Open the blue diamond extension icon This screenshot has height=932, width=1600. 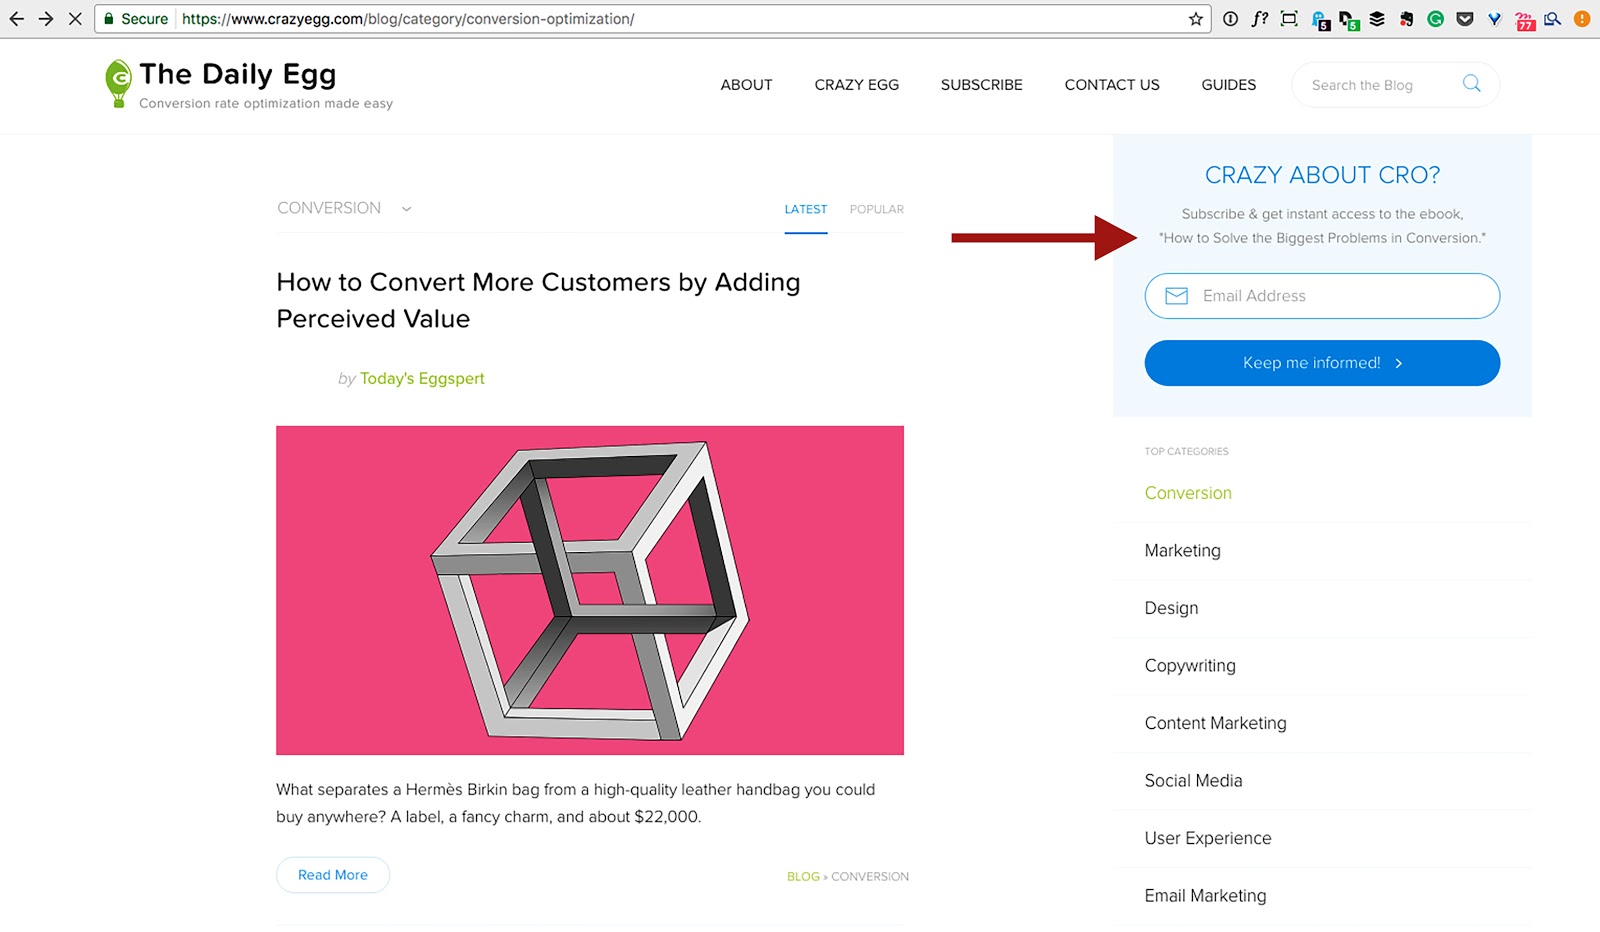point(1494,19)
